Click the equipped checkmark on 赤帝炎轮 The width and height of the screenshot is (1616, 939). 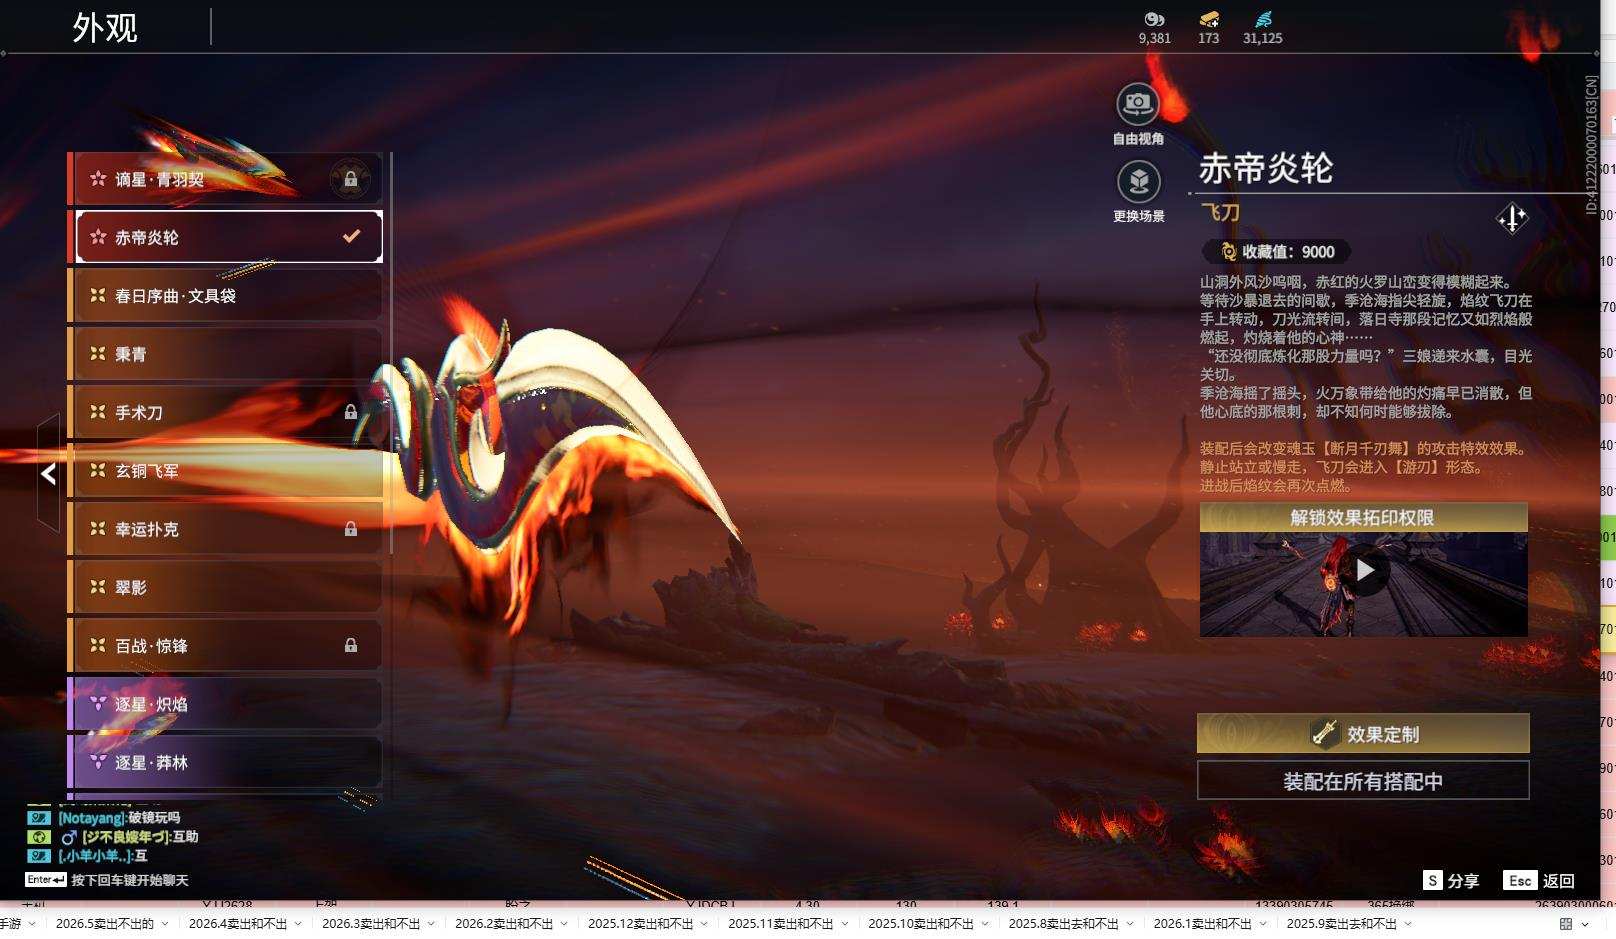(x=351, y=237)
